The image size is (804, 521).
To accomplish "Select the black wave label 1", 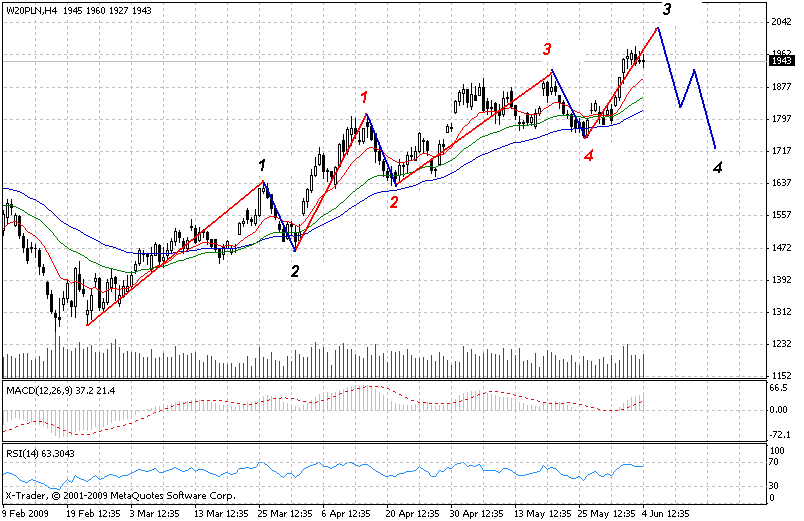I will 262,165.
